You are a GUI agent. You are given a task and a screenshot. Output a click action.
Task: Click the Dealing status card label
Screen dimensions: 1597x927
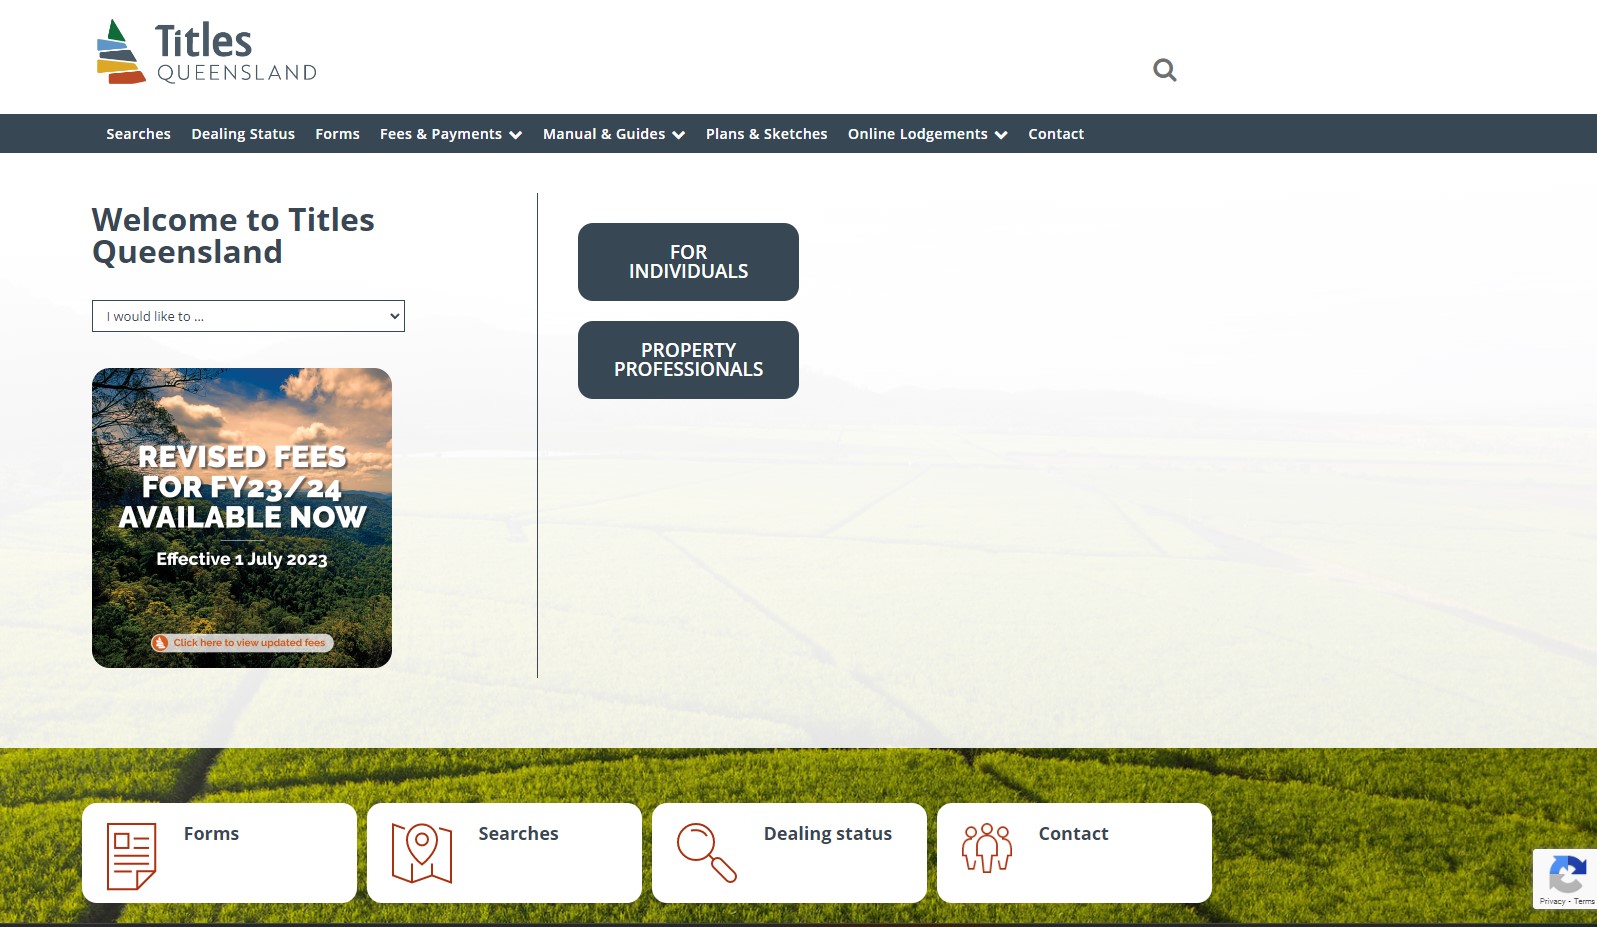pos(828,834)
